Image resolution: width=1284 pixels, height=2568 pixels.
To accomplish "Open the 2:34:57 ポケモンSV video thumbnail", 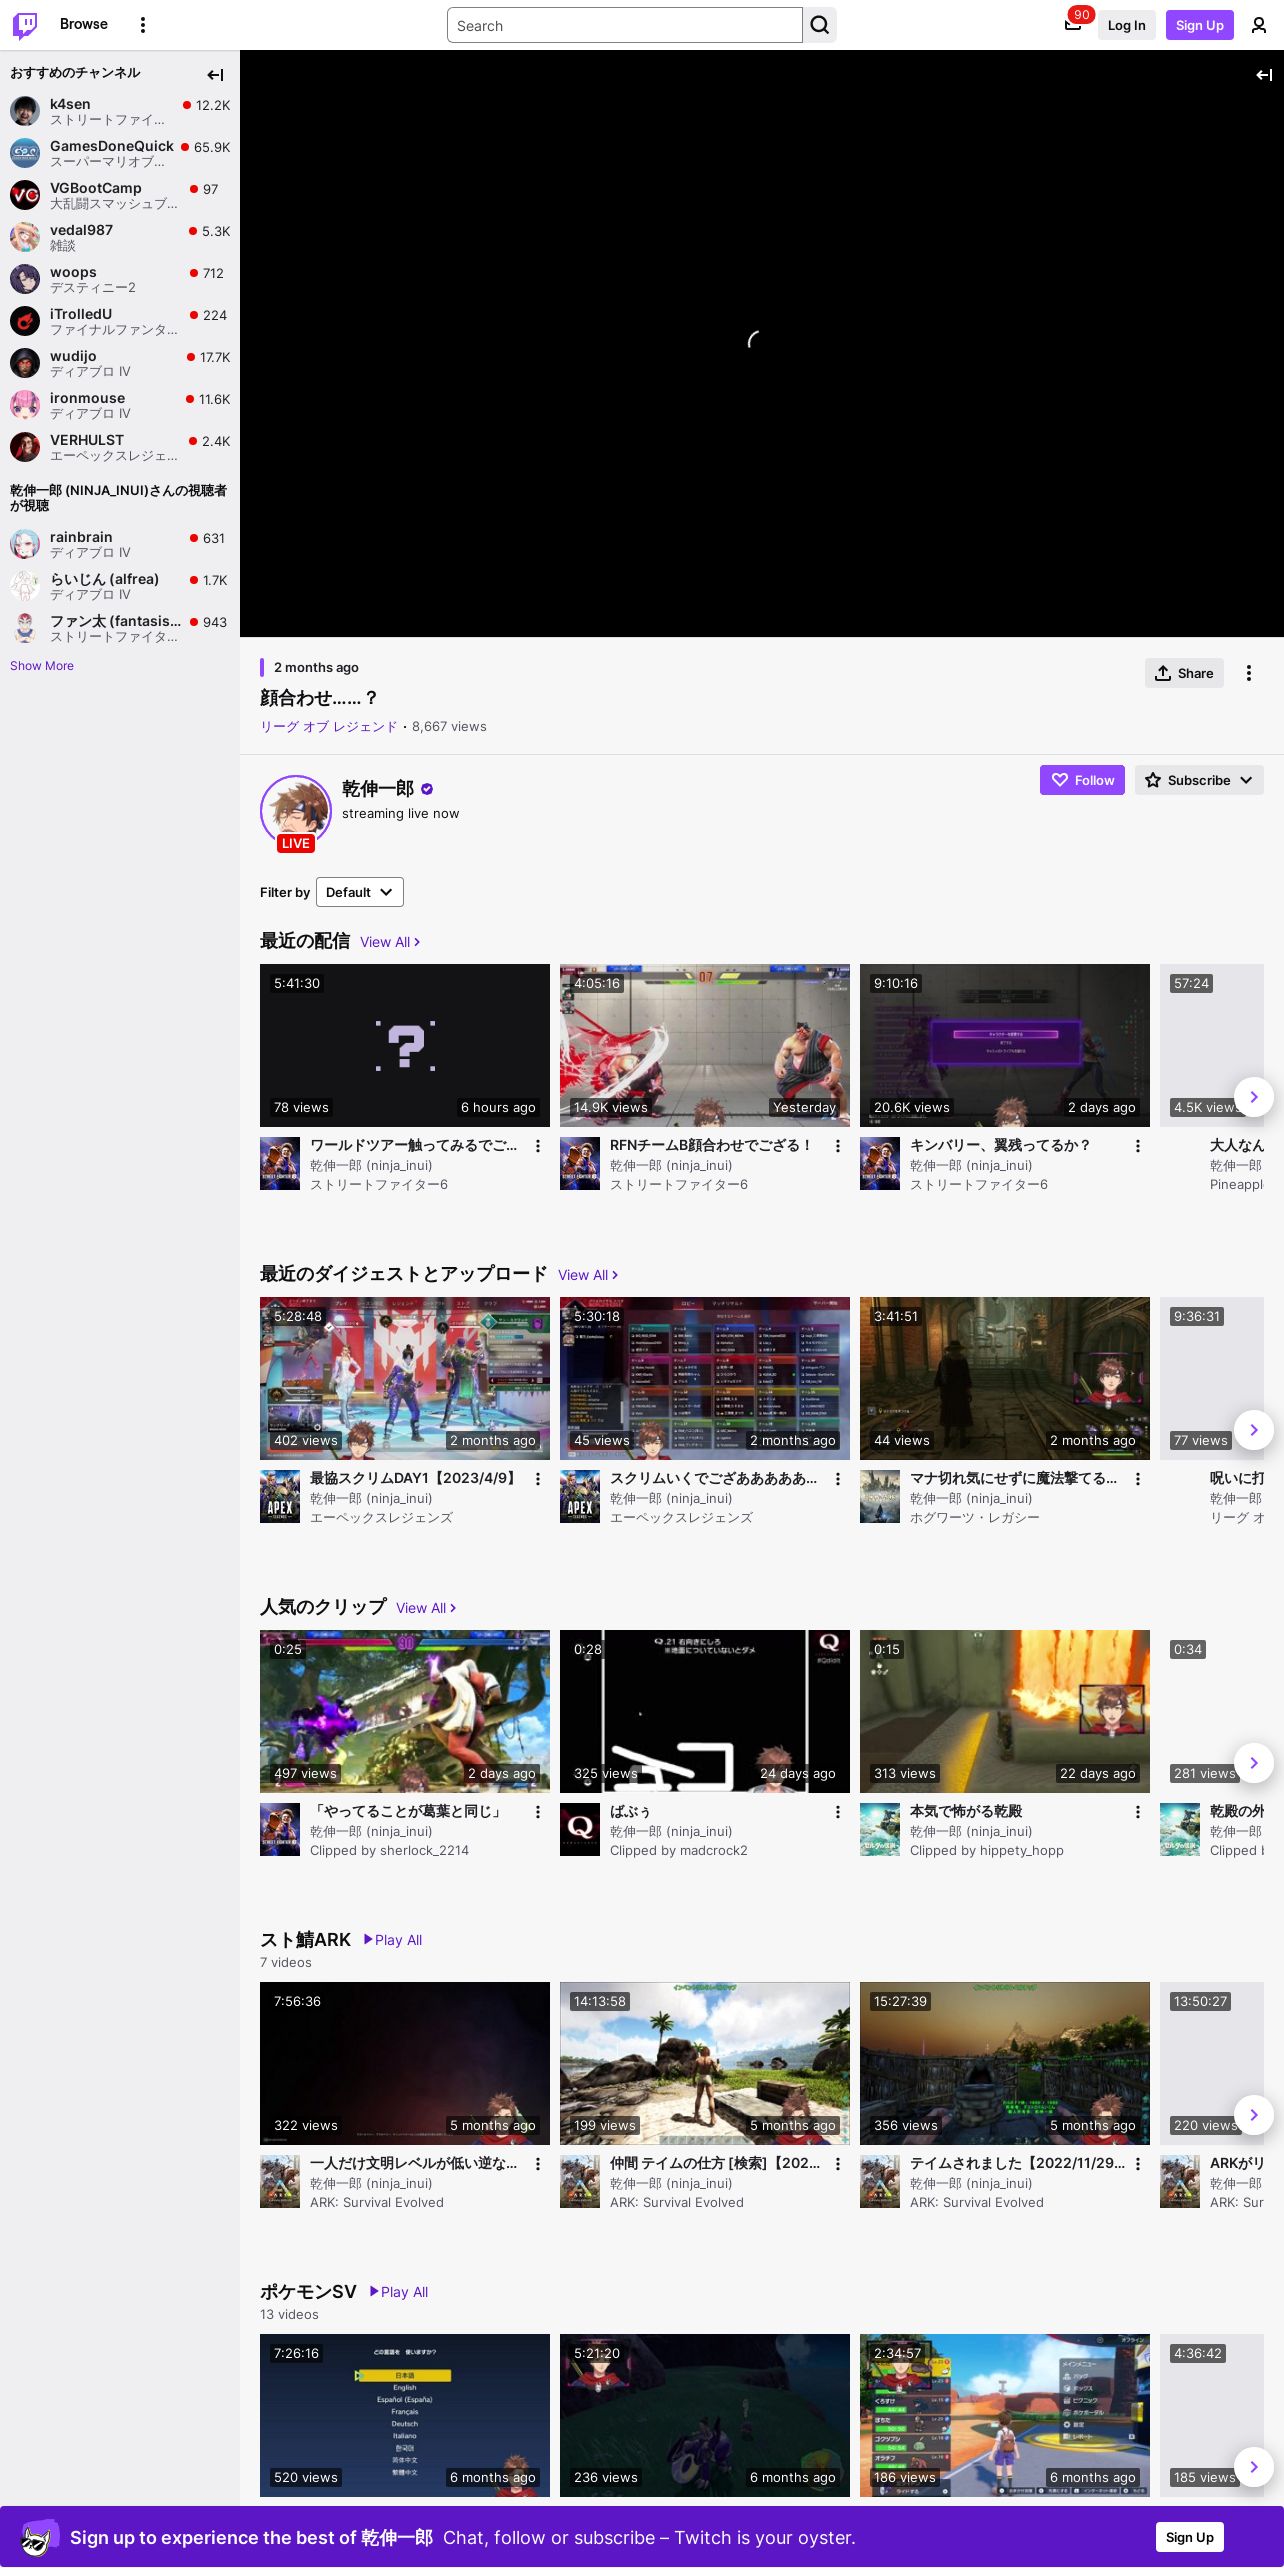I will point(1005,2415).
